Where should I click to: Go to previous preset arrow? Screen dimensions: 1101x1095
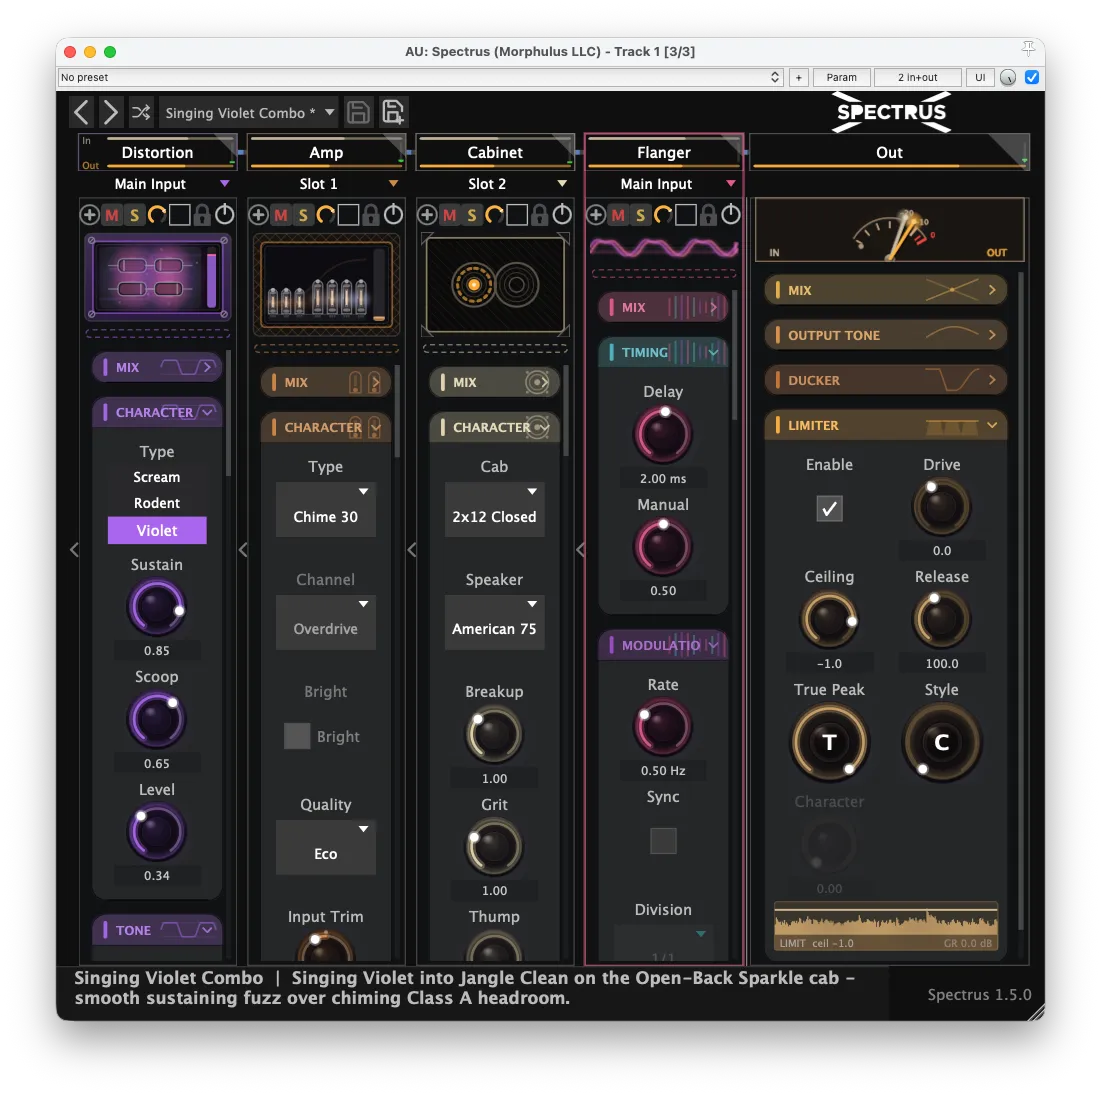[x=81, y=112]
